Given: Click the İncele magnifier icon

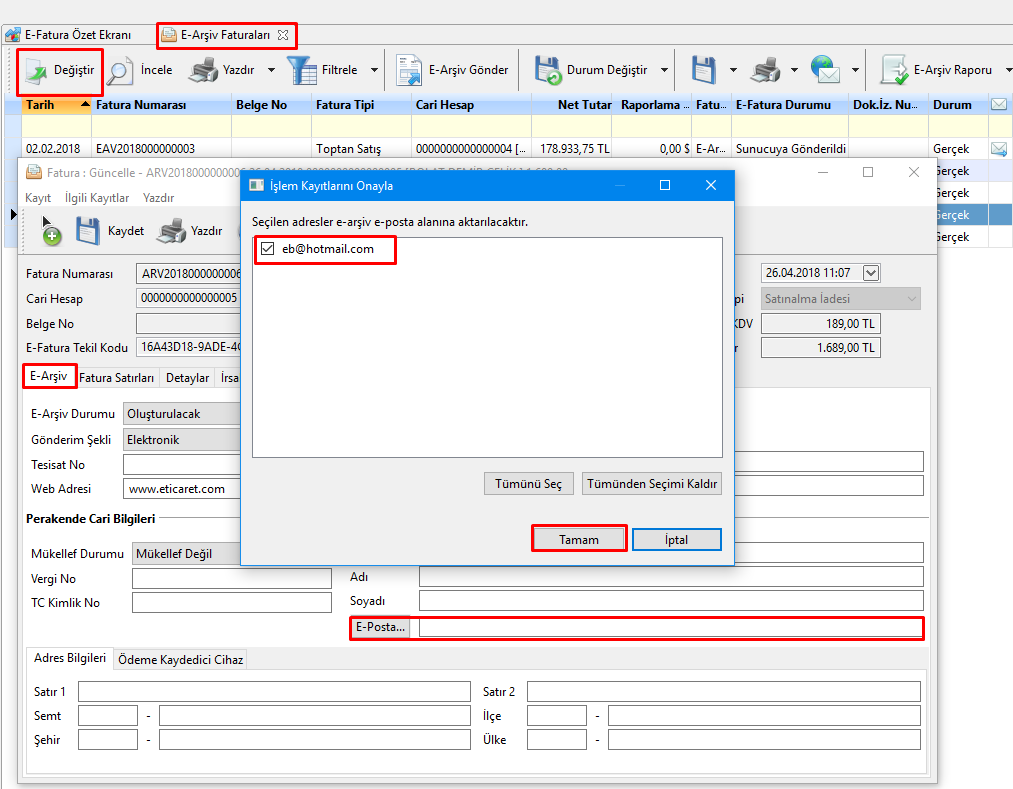Looking at the screenshot, I should point(120,71).
